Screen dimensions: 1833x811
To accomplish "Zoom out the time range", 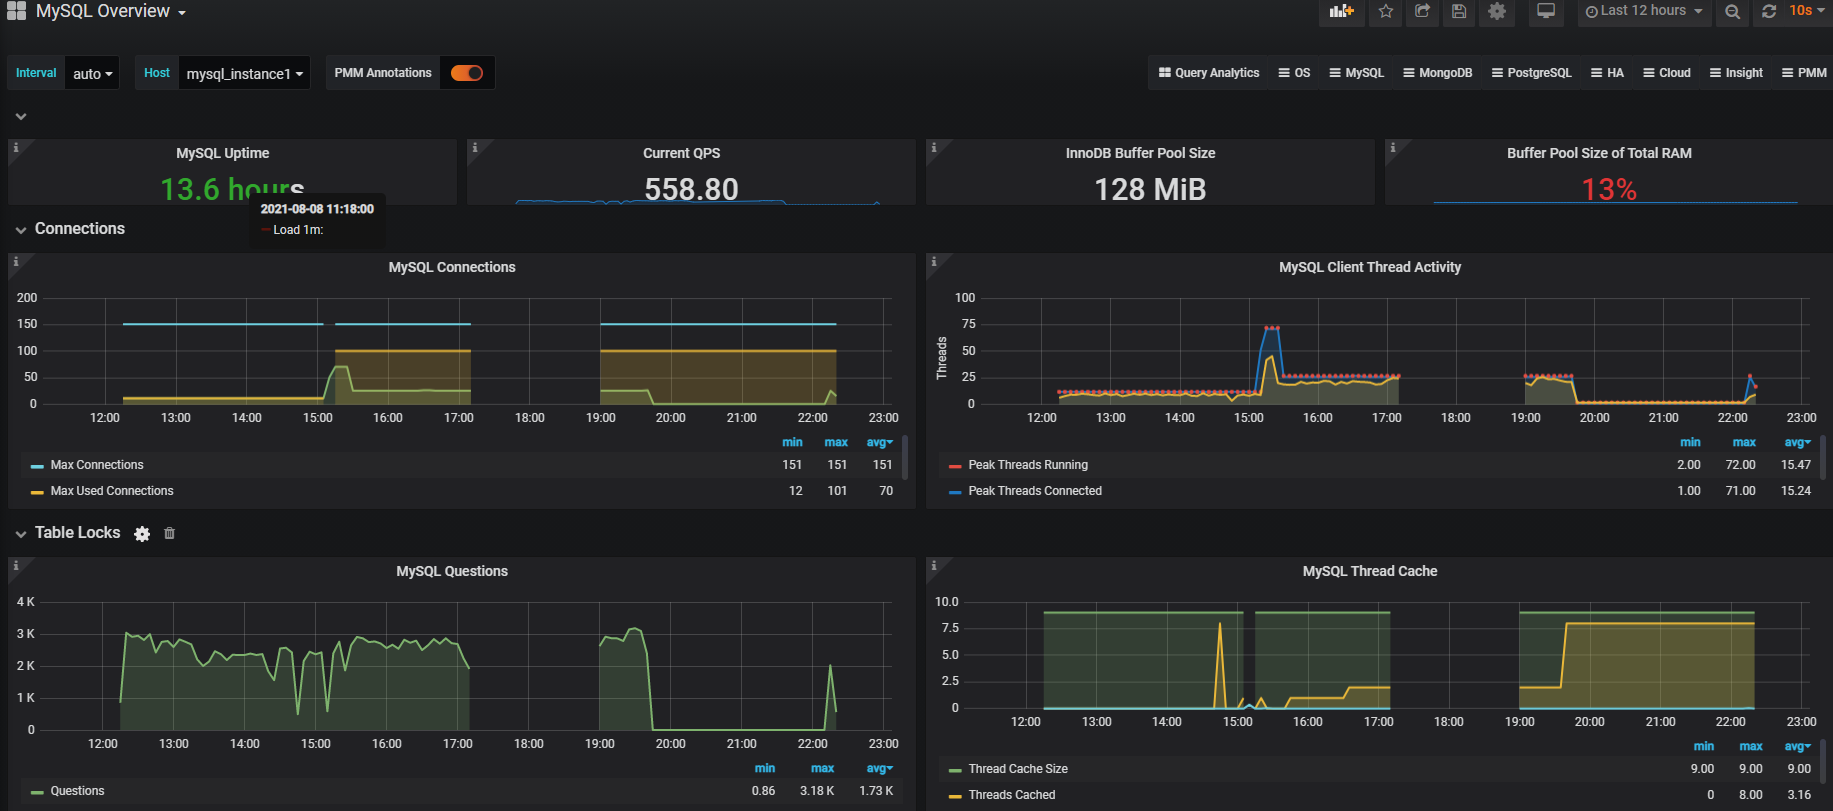I will pyautogui.click(x=1733, y=11).
